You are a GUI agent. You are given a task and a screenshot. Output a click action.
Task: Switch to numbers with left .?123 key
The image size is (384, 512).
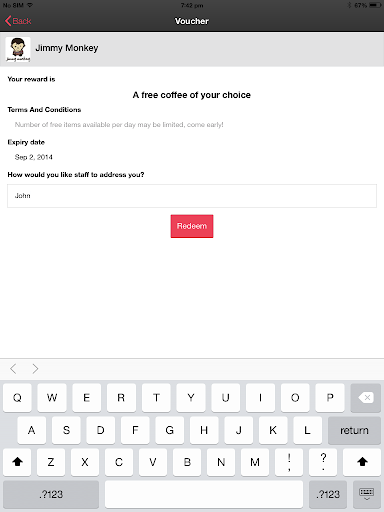click(x=51, y=494)
